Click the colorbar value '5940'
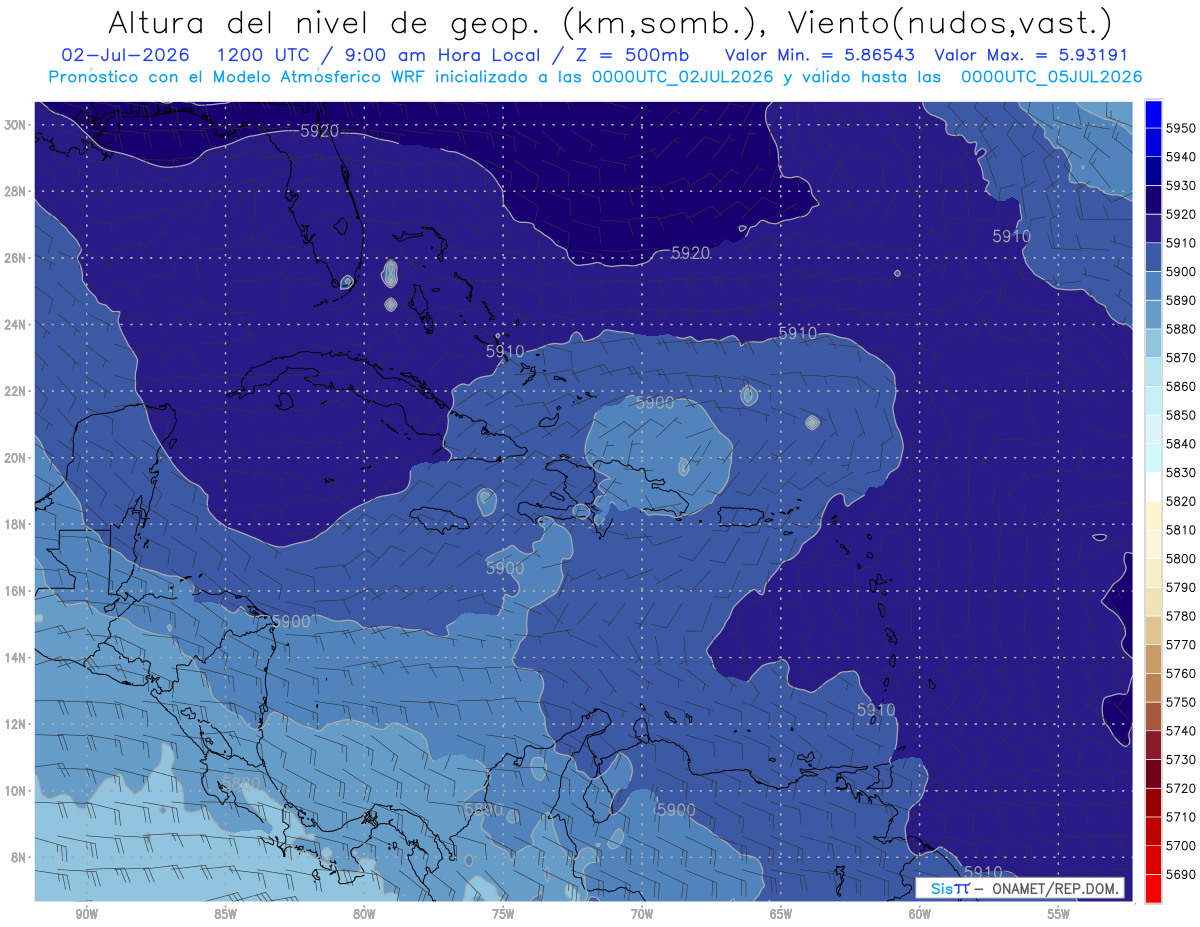This screenshot has width=1200, height=927. pos(1181,157)
